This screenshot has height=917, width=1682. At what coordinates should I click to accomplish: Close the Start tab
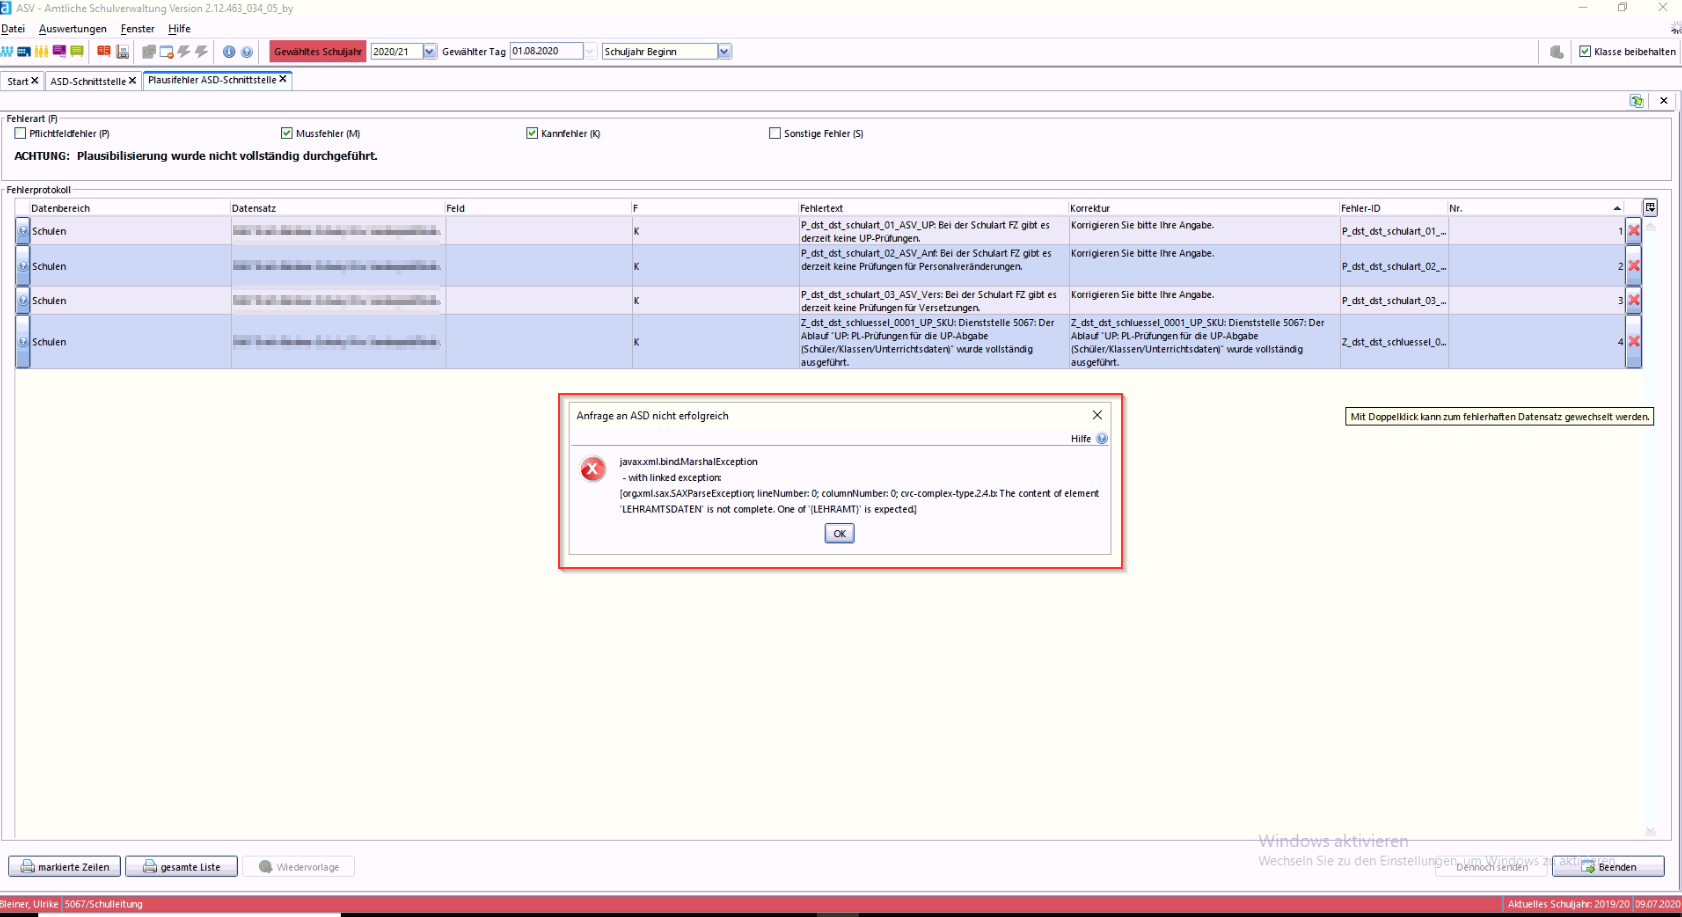coord(35,81)
